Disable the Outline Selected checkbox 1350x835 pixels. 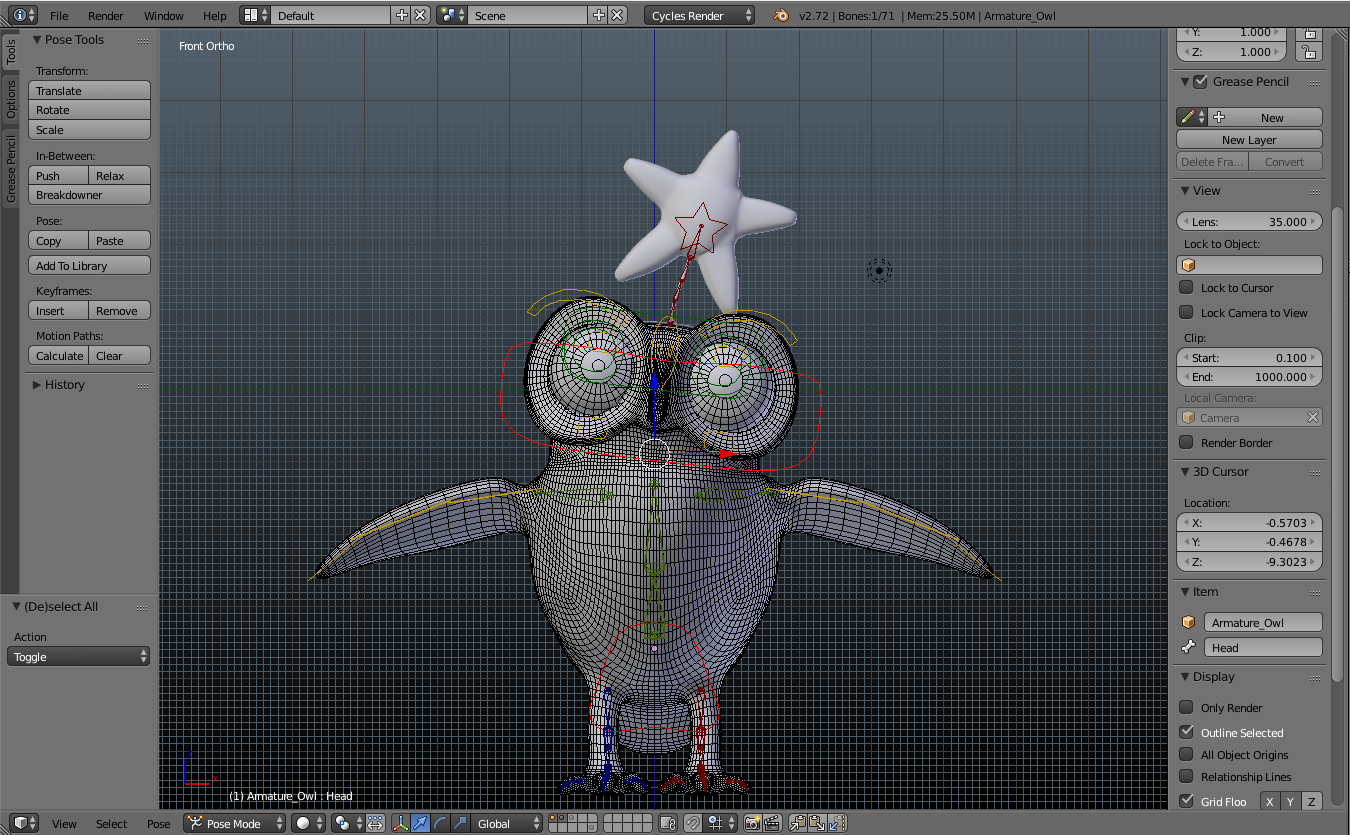[x=1186, y=732]
